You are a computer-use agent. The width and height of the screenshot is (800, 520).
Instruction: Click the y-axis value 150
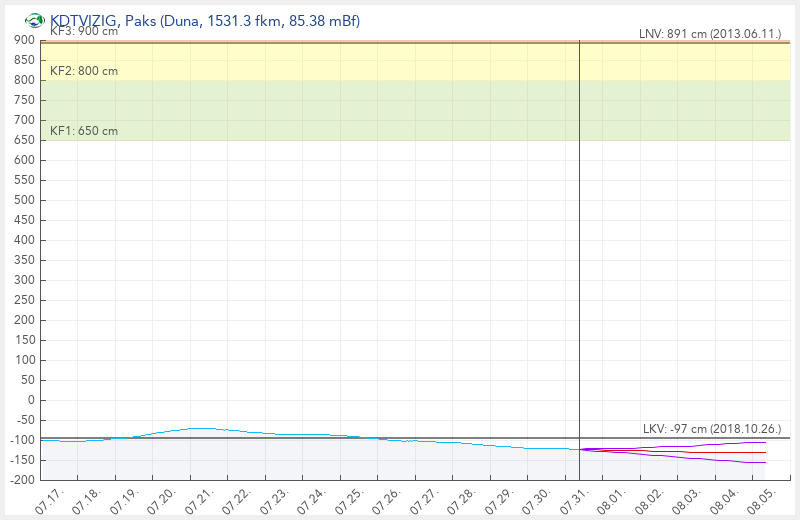[x=24, y=340]
